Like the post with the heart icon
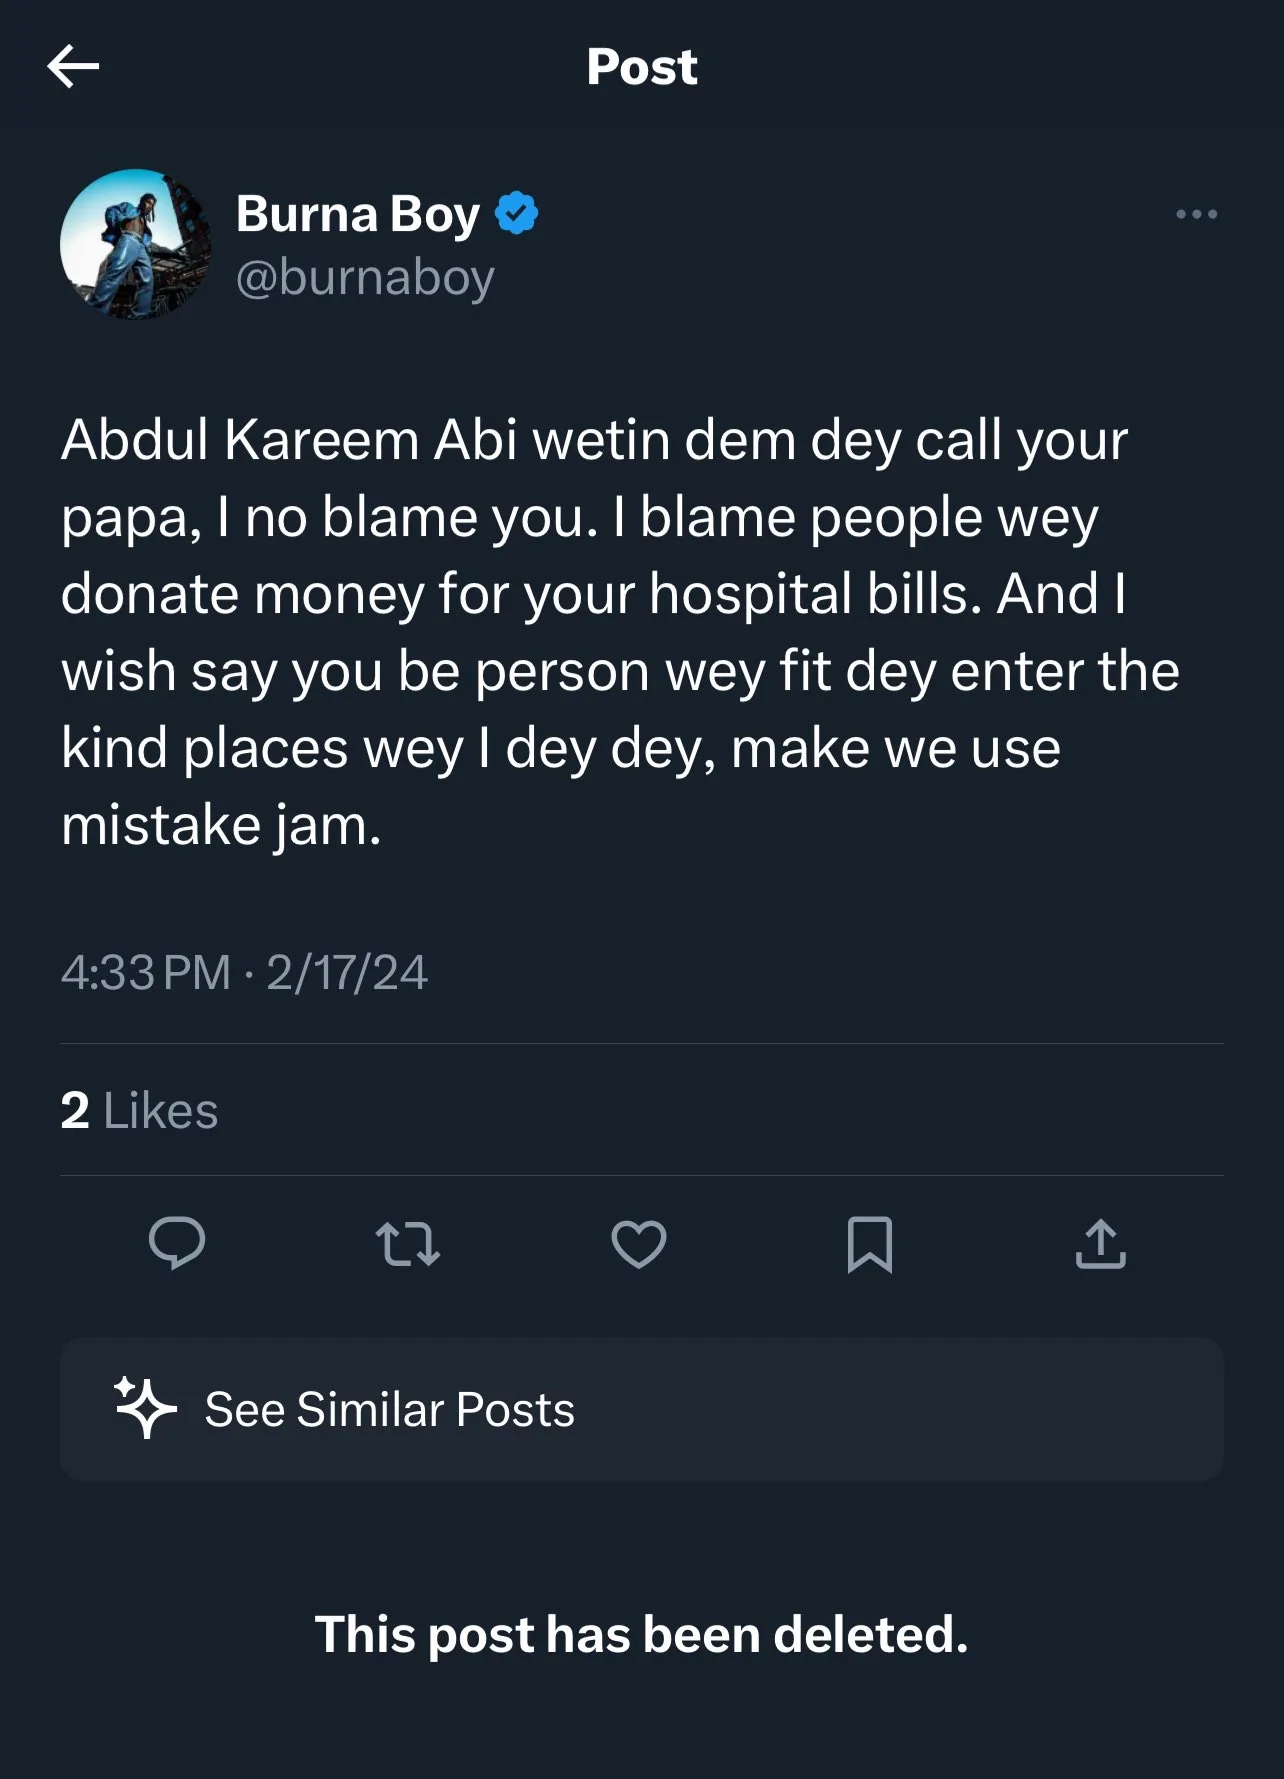Screen dimensions: 1284x1779 coord(639,1244)
